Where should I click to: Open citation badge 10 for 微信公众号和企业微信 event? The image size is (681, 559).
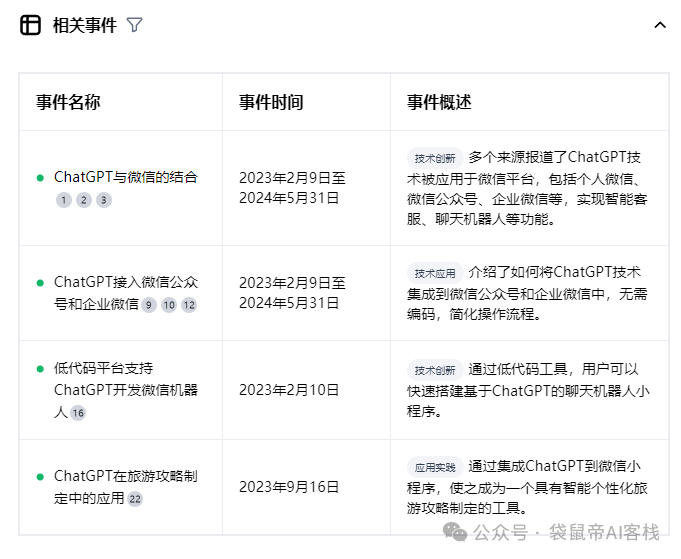pos(169,305)
